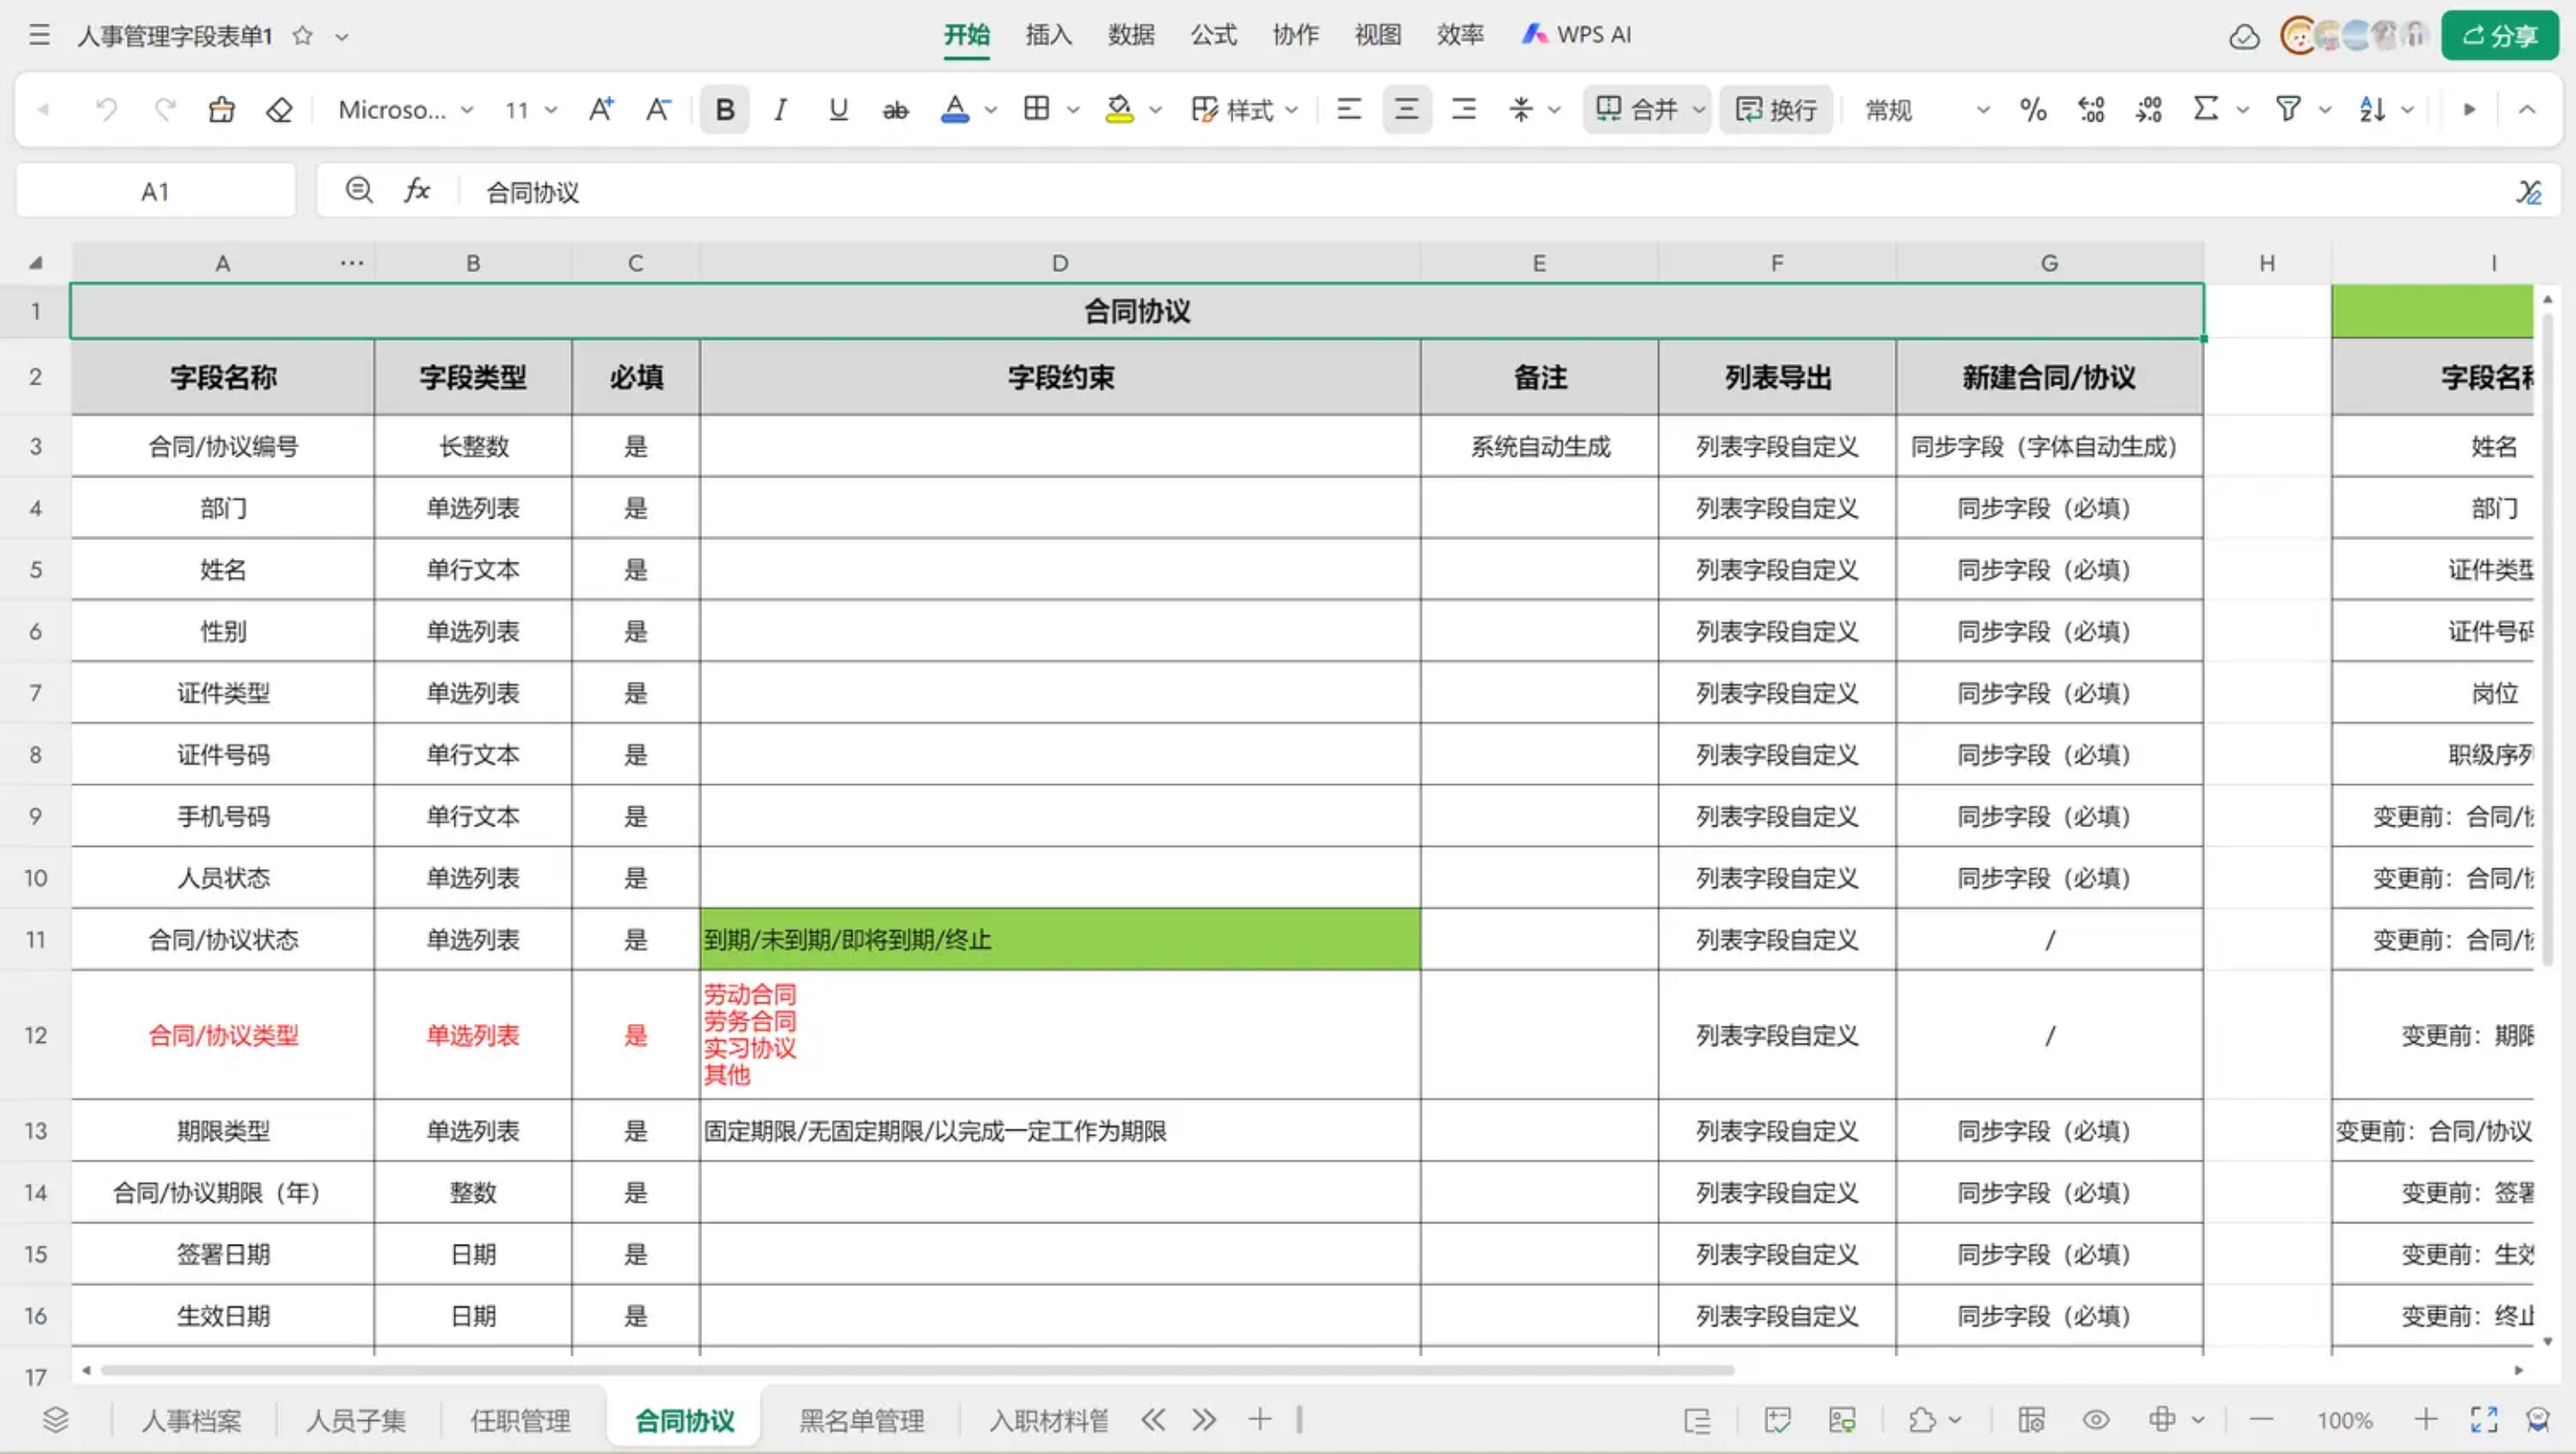The image size is (2576, 1454).
Task: Click the increase font size icon
Action: pyautogui.click(x=600, y=109)
